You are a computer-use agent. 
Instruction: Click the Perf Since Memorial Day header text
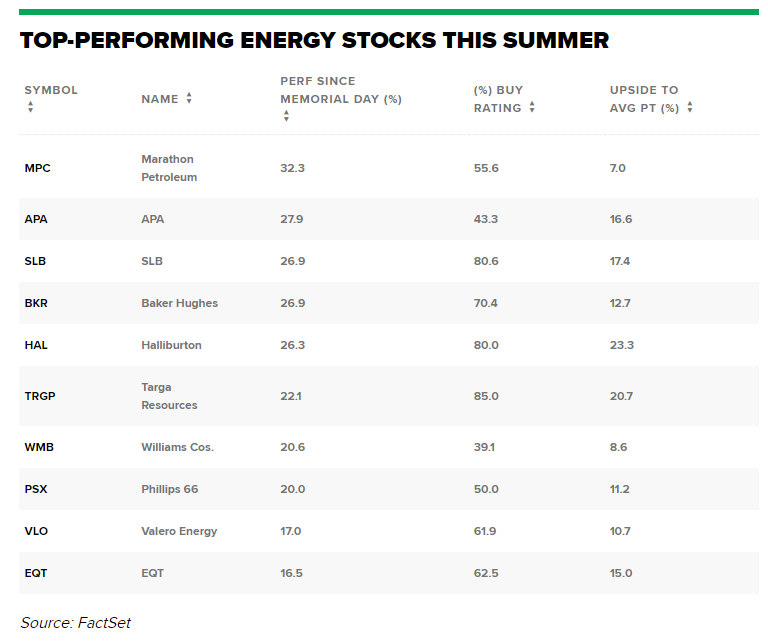coord(340,90)
